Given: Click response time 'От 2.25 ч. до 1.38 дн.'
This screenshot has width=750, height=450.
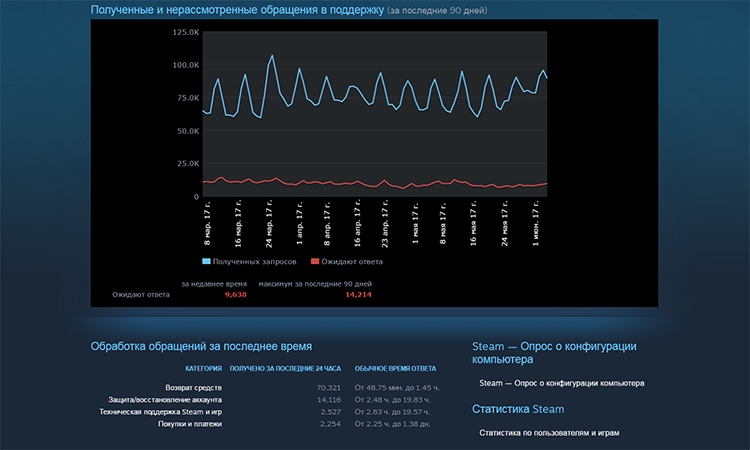Looking at the screenshot, I should click(x=392, y=424).
